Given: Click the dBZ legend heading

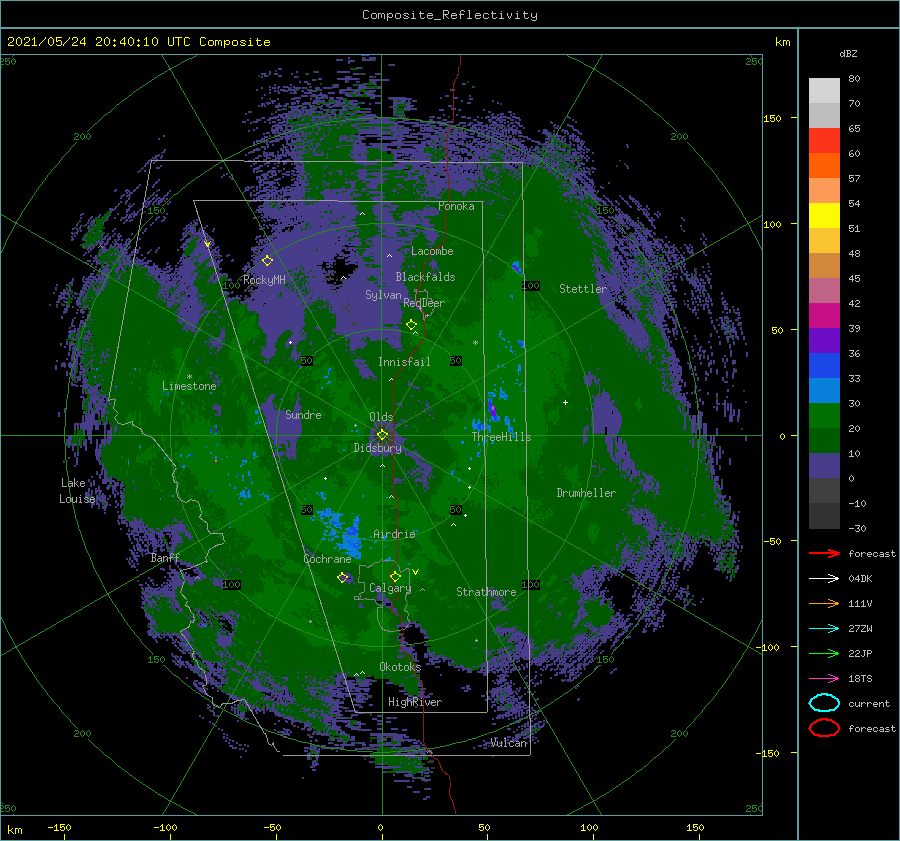Looking at the screenshot, I should click(x=848, y=53).
